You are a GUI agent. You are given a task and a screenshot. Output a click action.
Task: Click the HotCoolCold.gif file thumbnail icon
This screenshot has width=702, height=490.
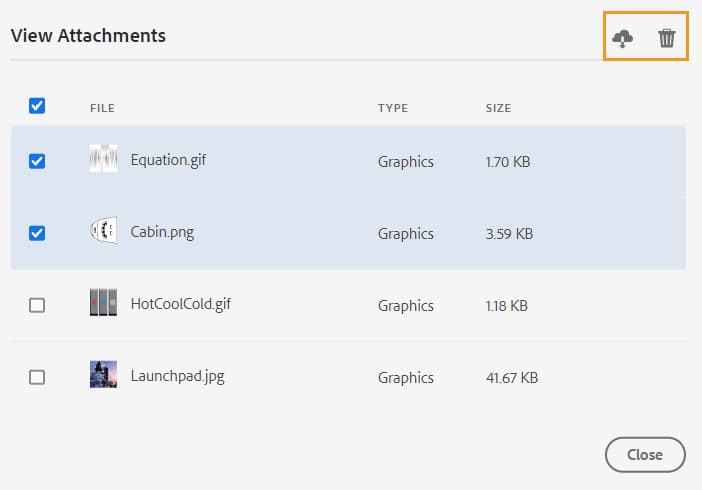point(103,303)
